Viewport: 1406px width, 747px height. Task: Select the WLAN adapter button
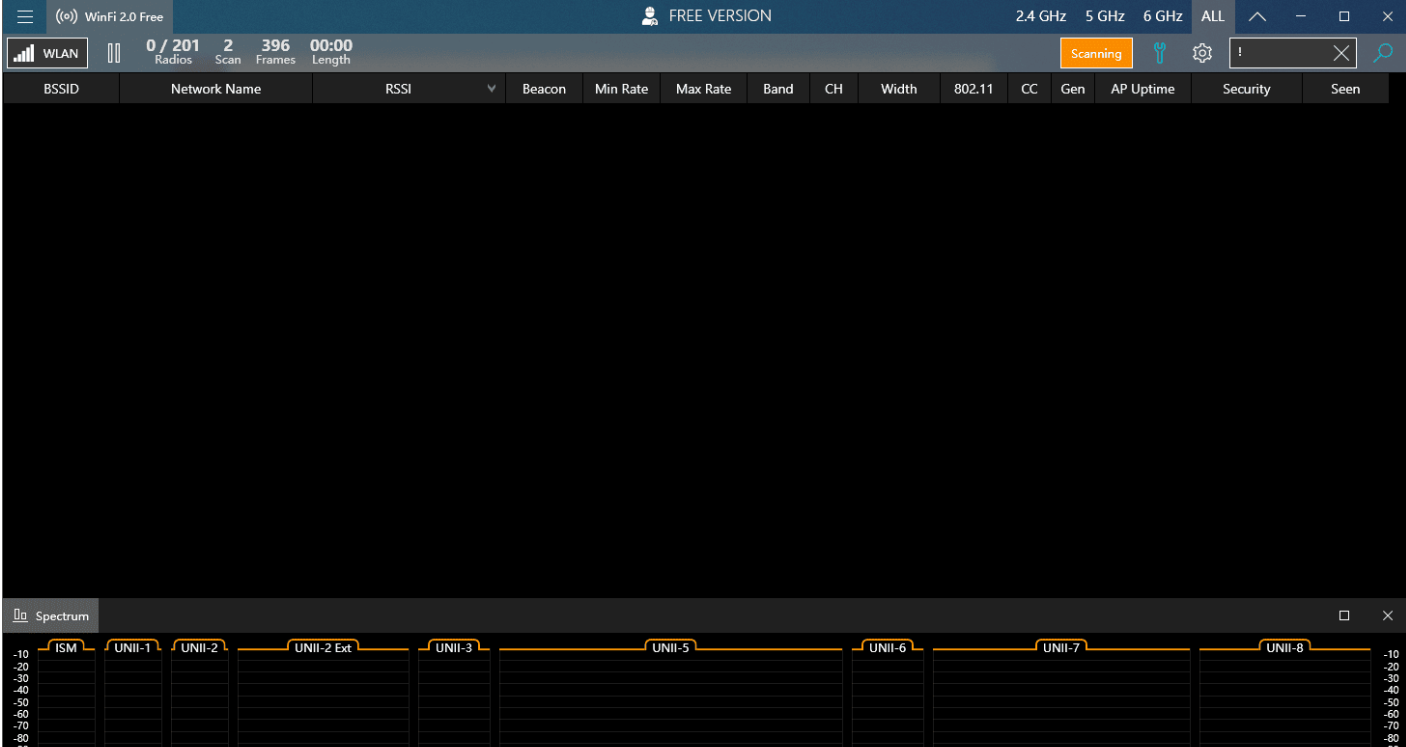tap(47, 54)
